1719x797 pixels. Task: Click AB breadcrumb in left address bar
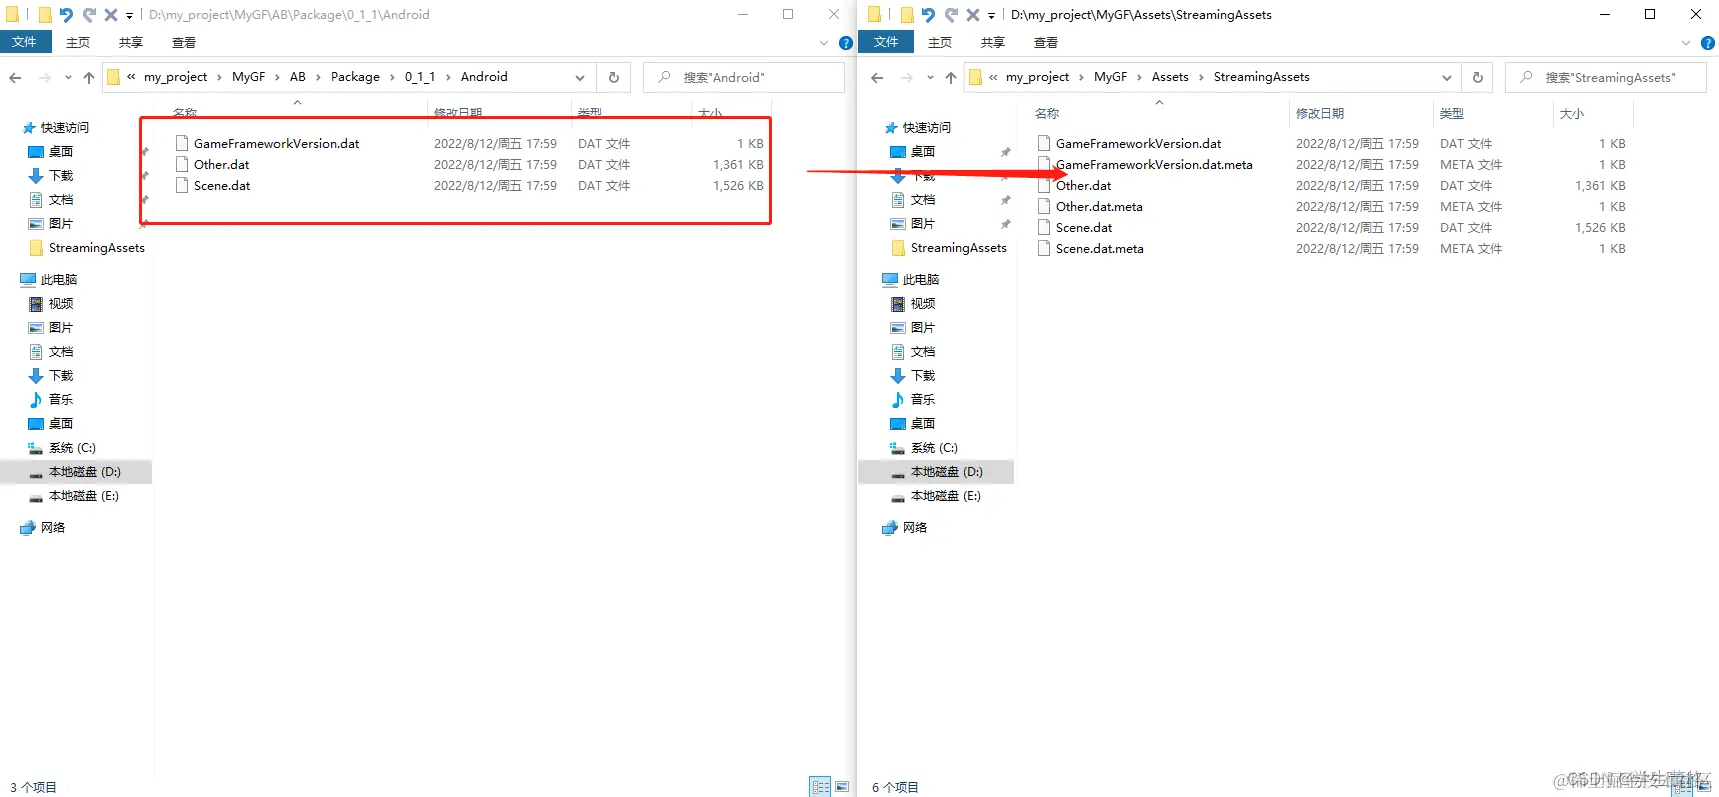[298, 77]
